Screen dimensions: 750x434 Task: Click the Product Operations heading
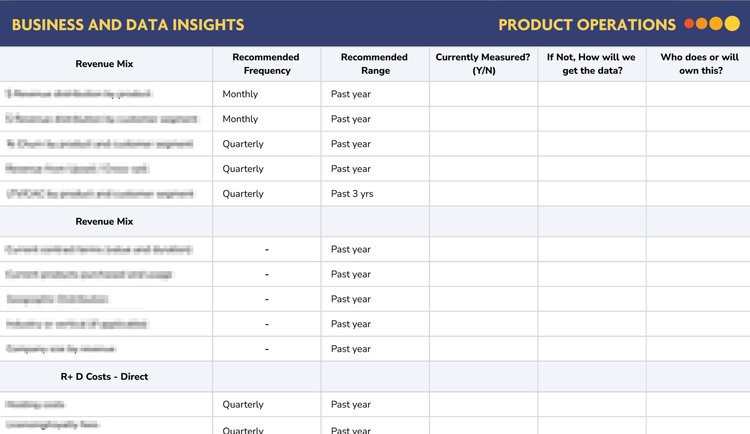(x=587, y=24)
